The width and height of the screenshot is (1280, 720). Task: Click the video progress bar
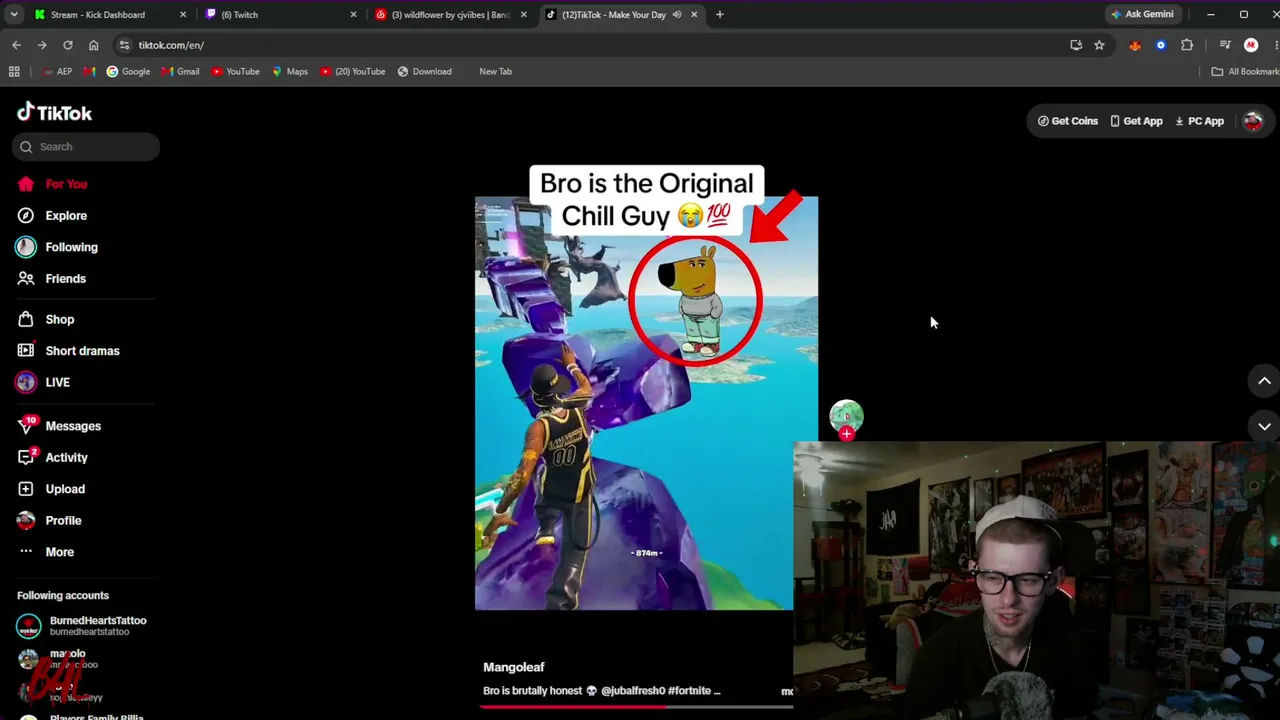(x=636, y=706)
